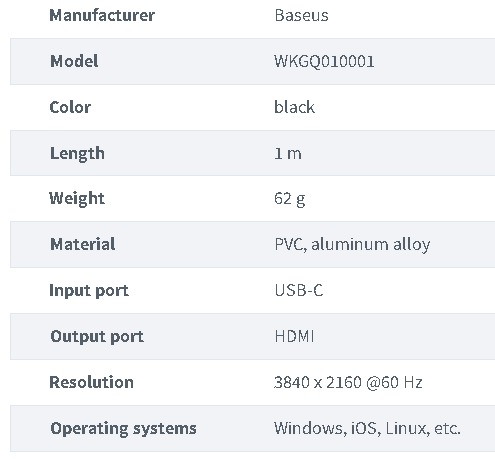Select model number WKGQ010001

[x=324, y=61]
